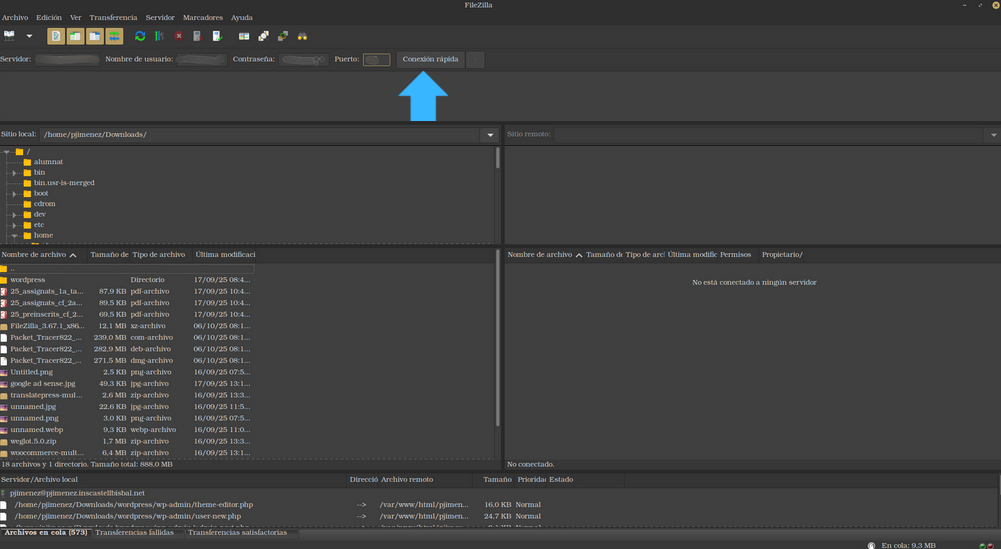The height and width of the screenshot is (549, 1001).
Task: Open the Sitio local path dropdown
Action: coord(489,135)
